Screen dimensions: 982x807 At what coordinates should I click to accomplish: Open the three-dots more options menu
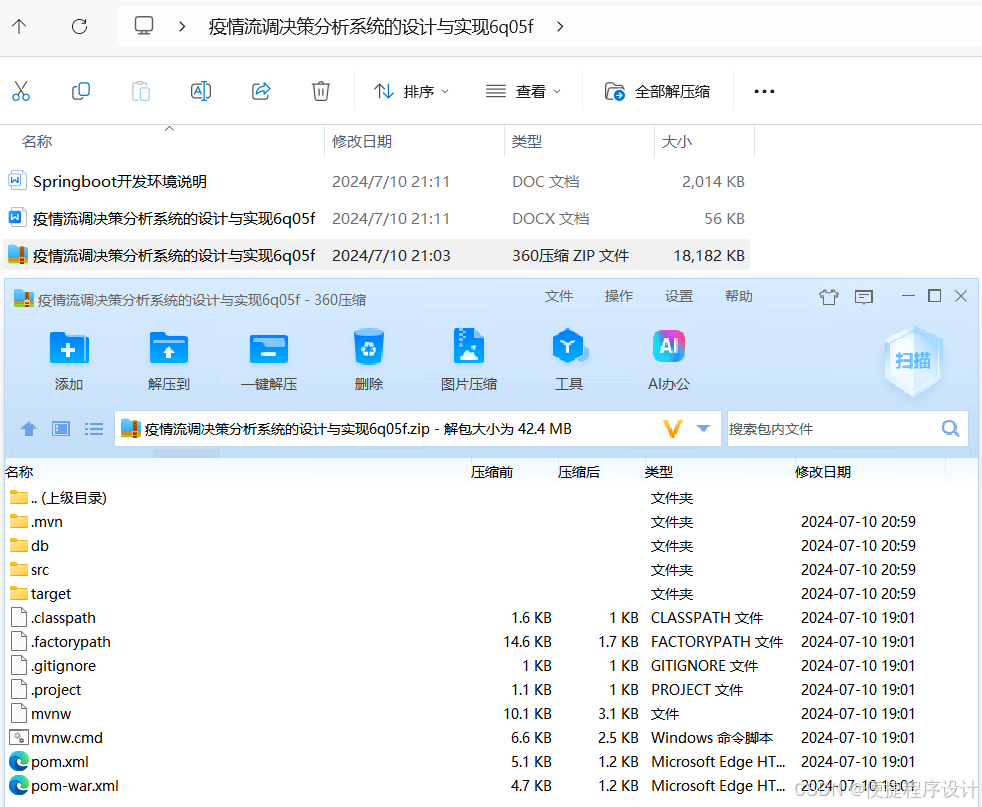pyautogui.click(x=764, y=91)
